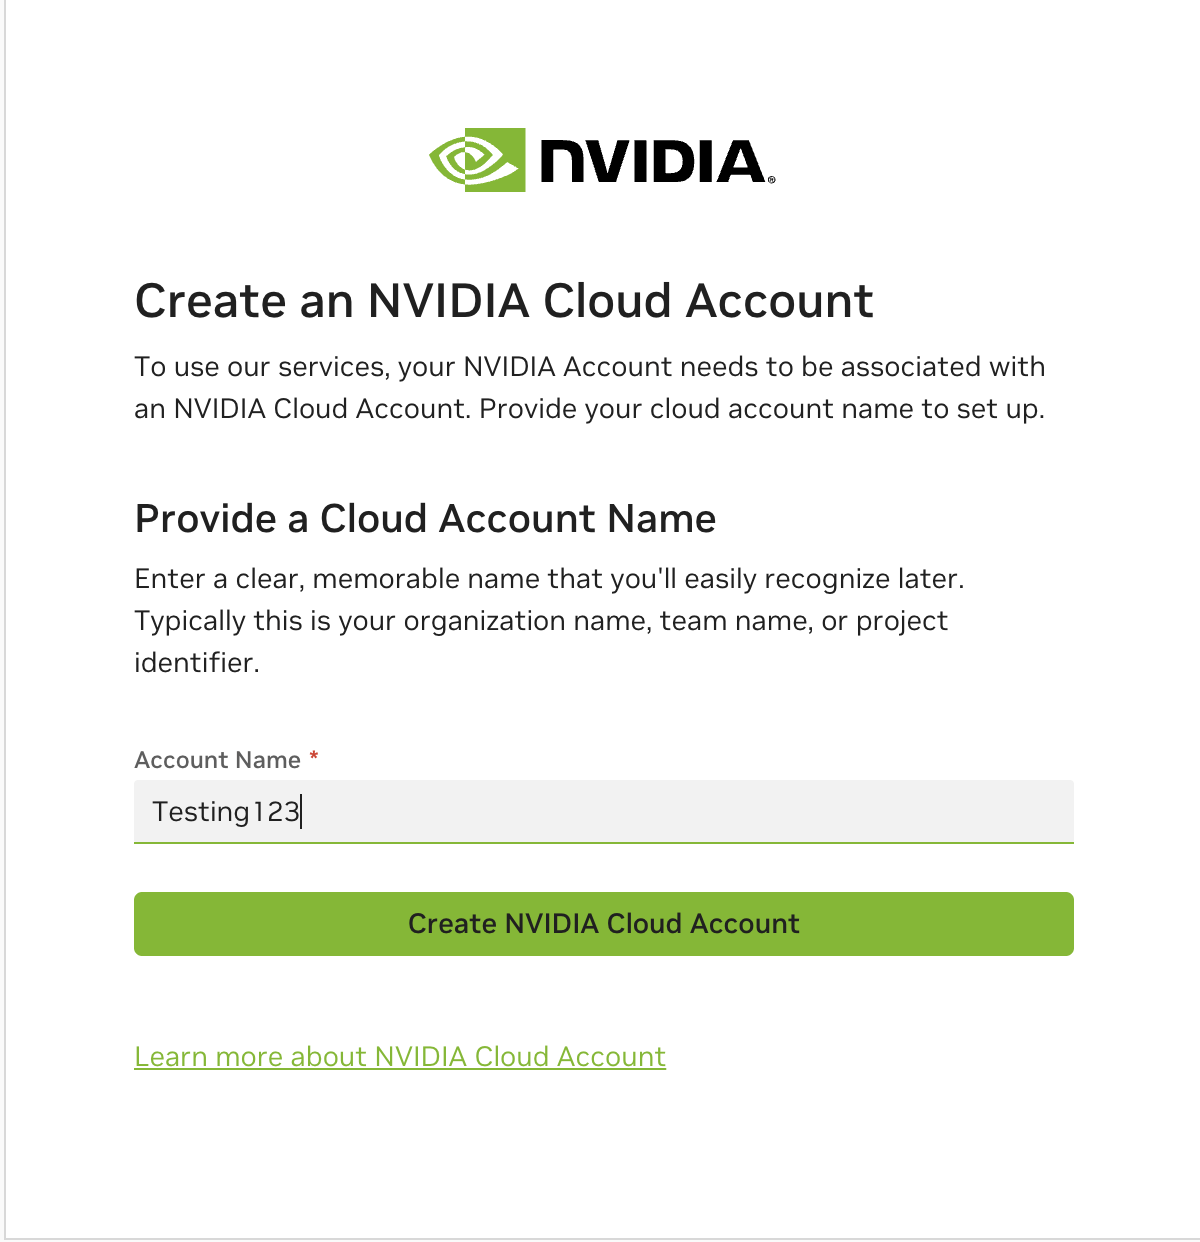Click the NVIDIA brand header at the top
The width and height of the screenshot is (1200, 1242).
pyautogui.click(x=600, y=160)
